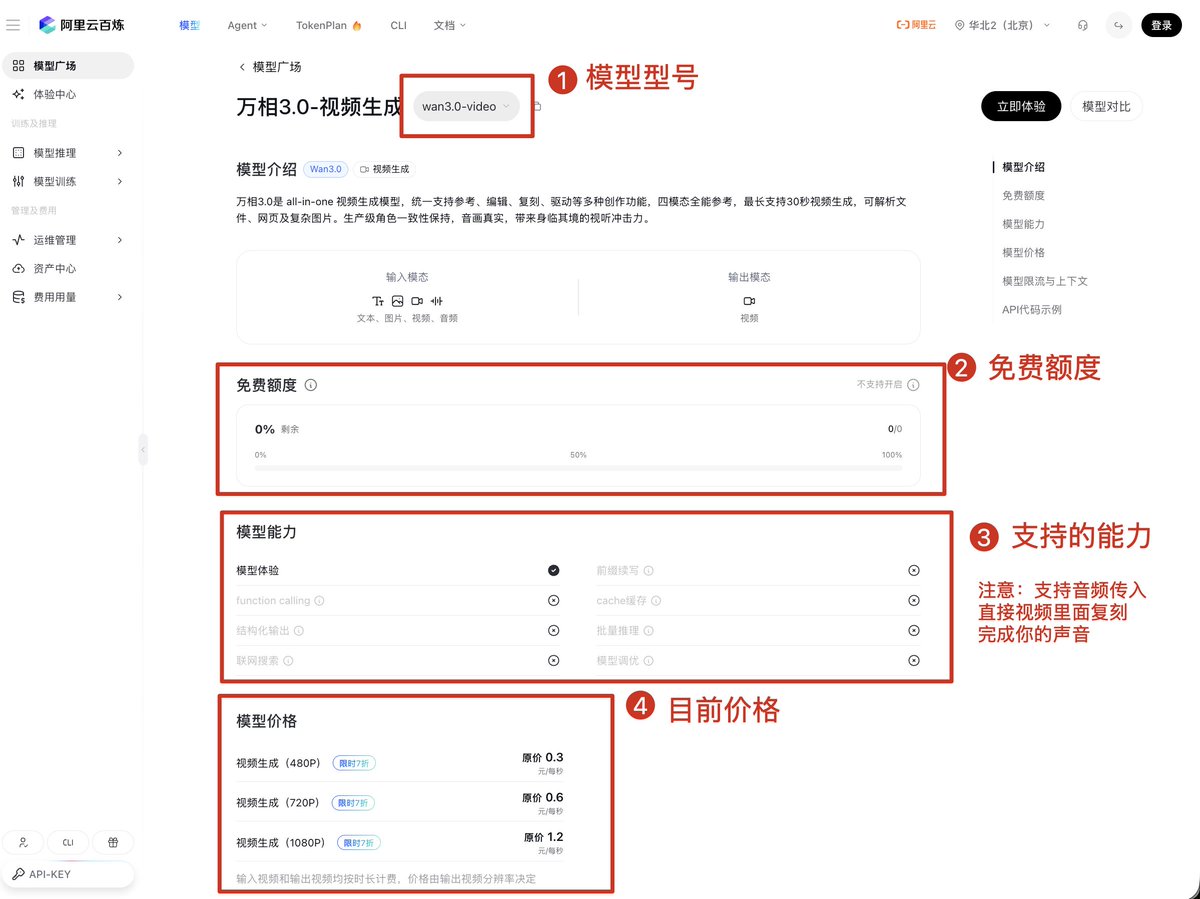Image resolution: width=1200 pixels, height=899 pixels.
Task: Expand the 模型训练 sidebar section
Action: point(120,181)
